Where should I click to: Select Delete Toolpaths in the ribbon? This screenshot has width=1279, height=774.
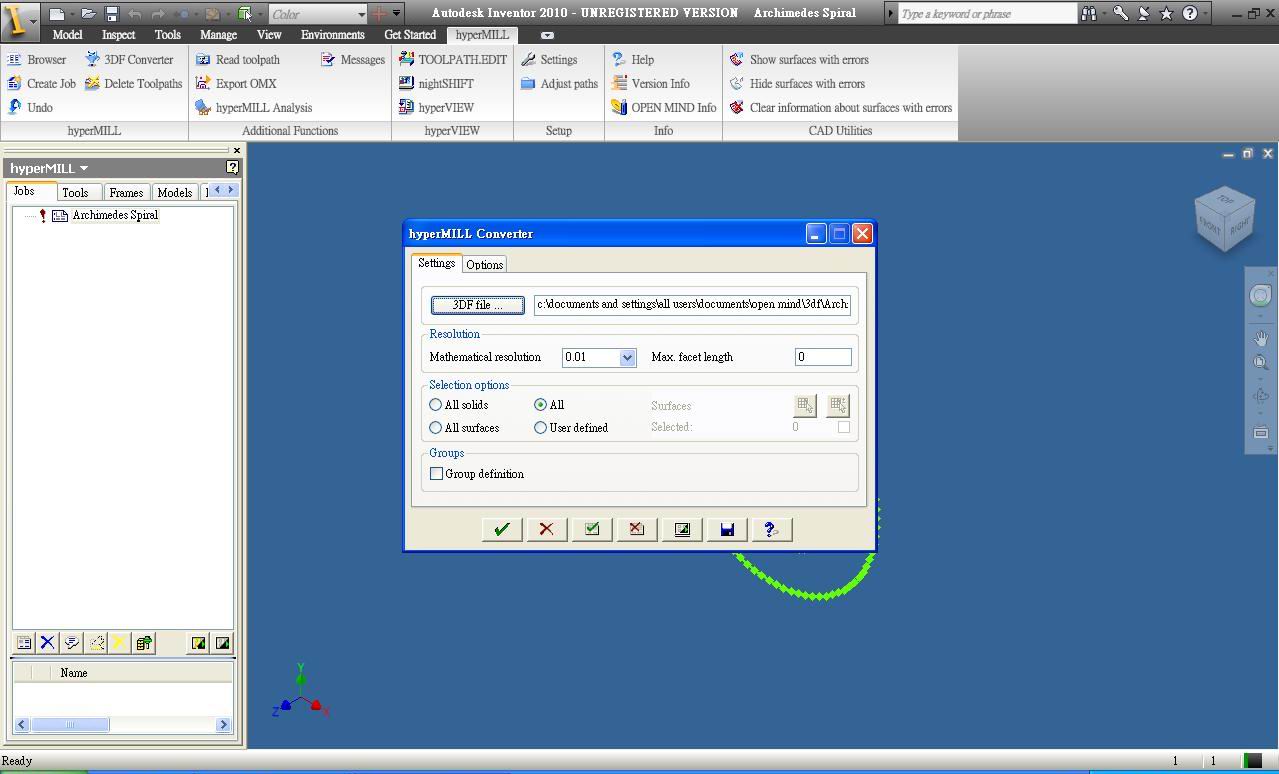134,84
